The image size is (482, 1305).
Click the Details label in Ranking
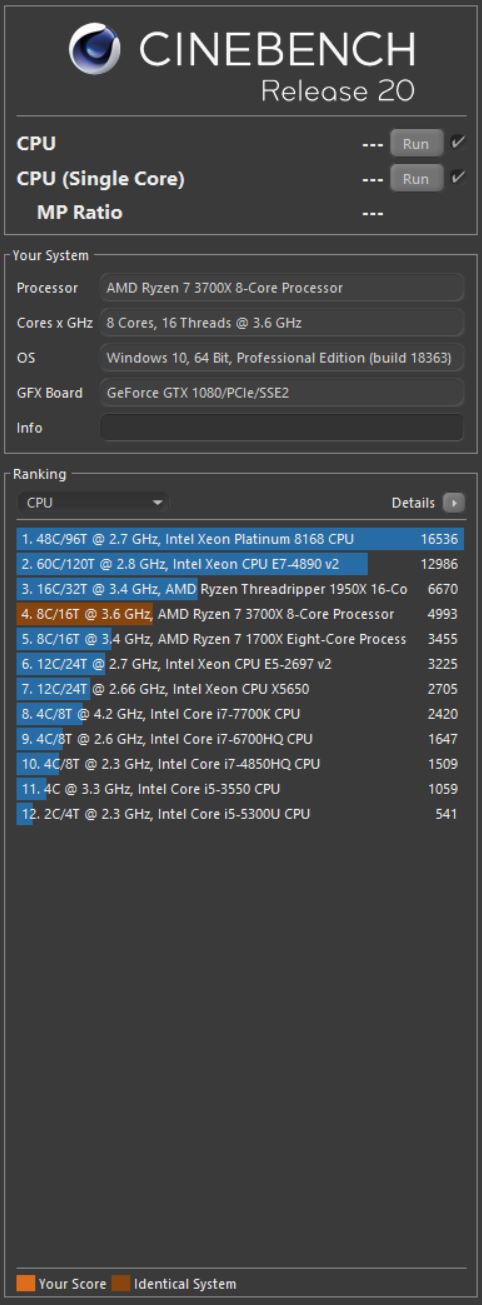click(x=413, y=503)
